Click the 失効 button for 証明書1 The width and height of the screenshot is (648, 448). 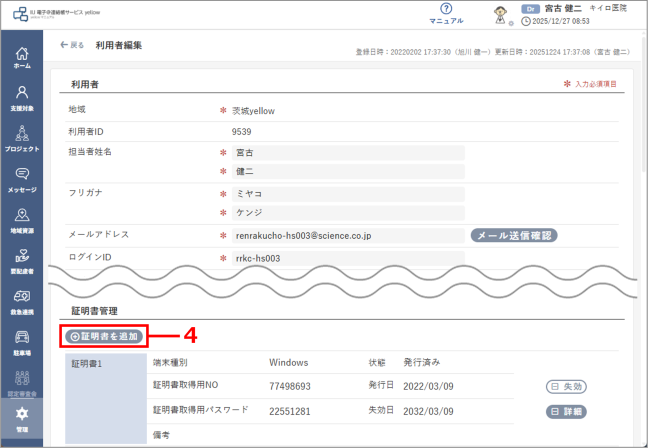pyautogui.click(x=565, y=386)
